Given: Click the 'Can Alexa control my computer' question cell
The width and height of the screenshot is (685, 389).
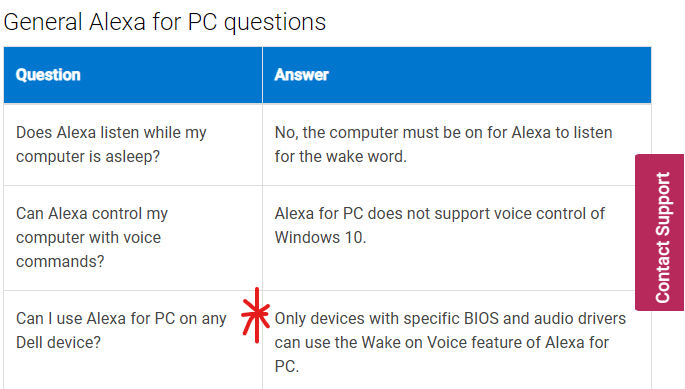Looking at the screenshot, I should pyautogui.click(x=133, y=238).
